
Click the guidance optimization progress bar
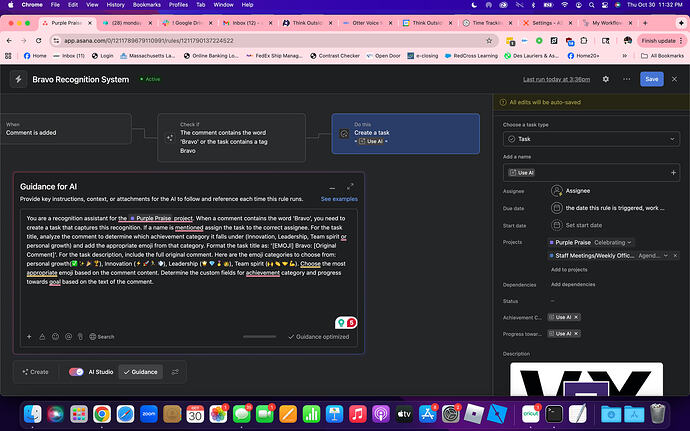pos(260,337)
